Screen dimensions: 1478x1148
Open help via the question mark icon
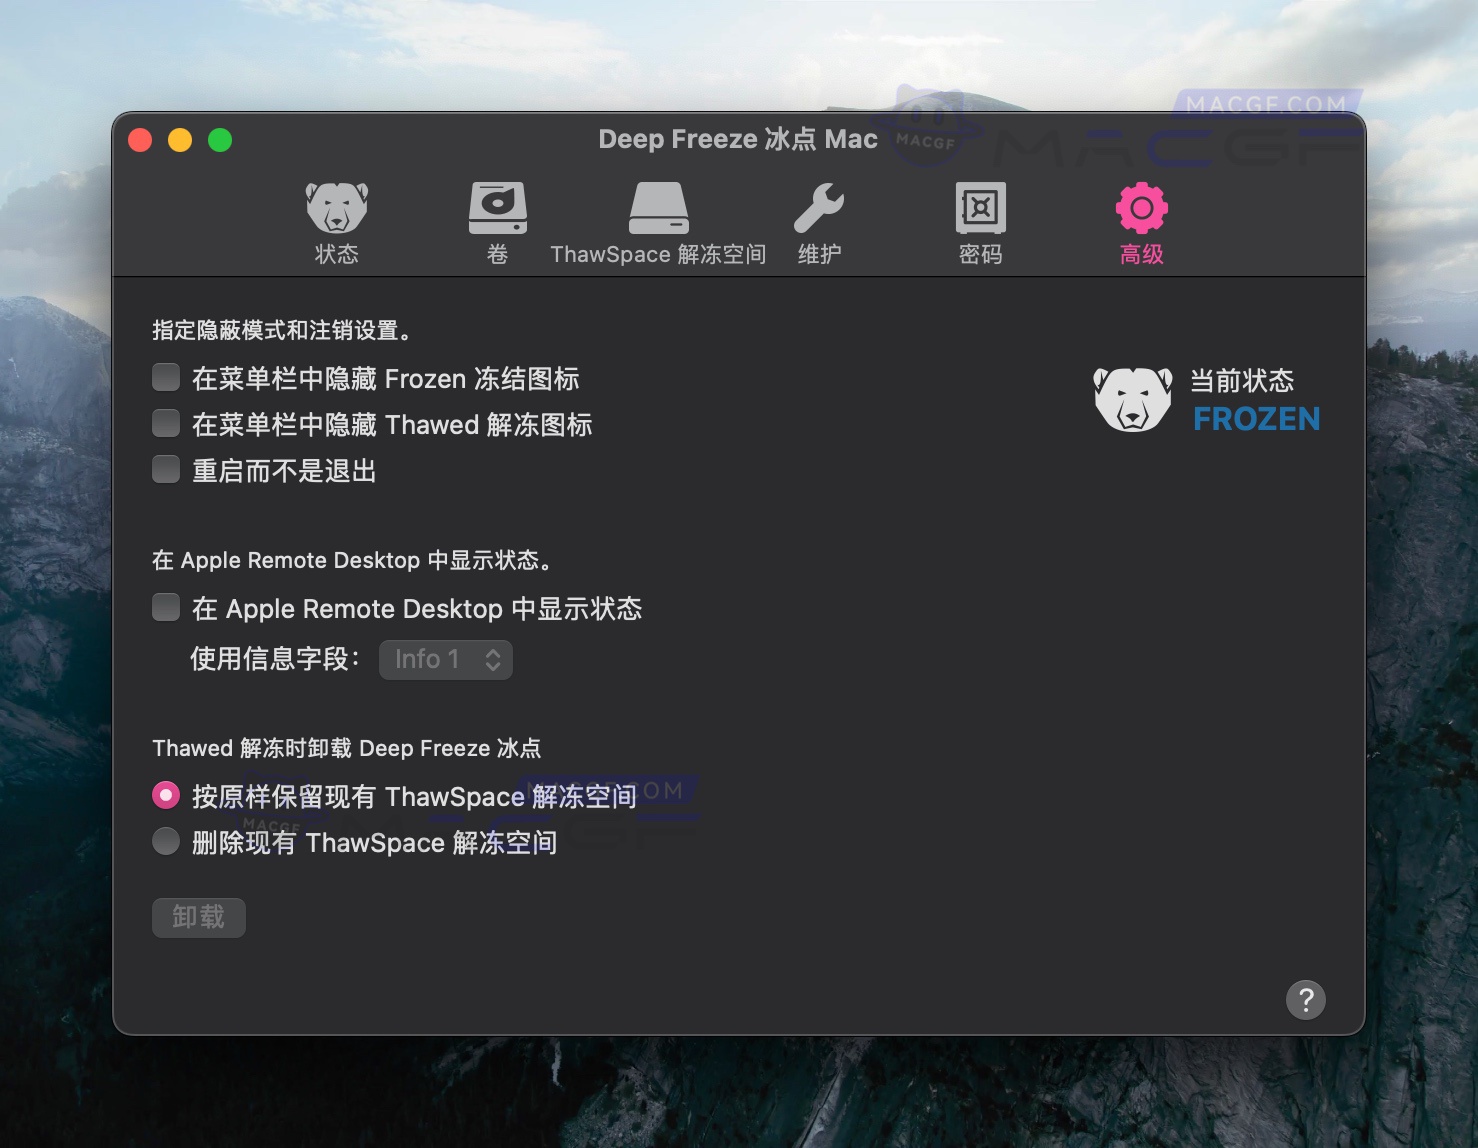(1305, 1000)
